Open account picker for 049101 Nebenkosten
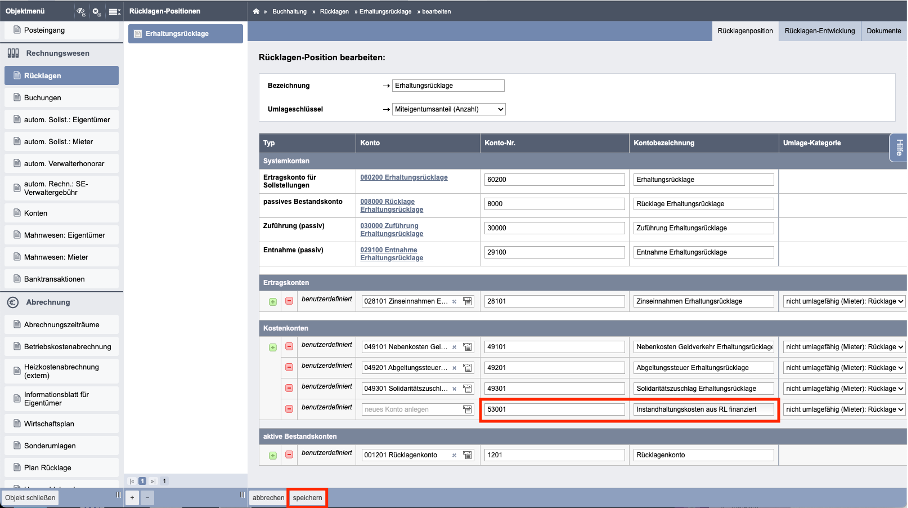 (x=467, y=347)
